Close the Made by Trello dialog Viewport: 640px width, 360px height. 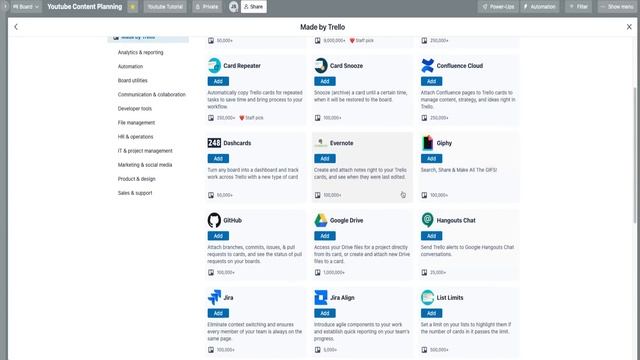(629, 27)
